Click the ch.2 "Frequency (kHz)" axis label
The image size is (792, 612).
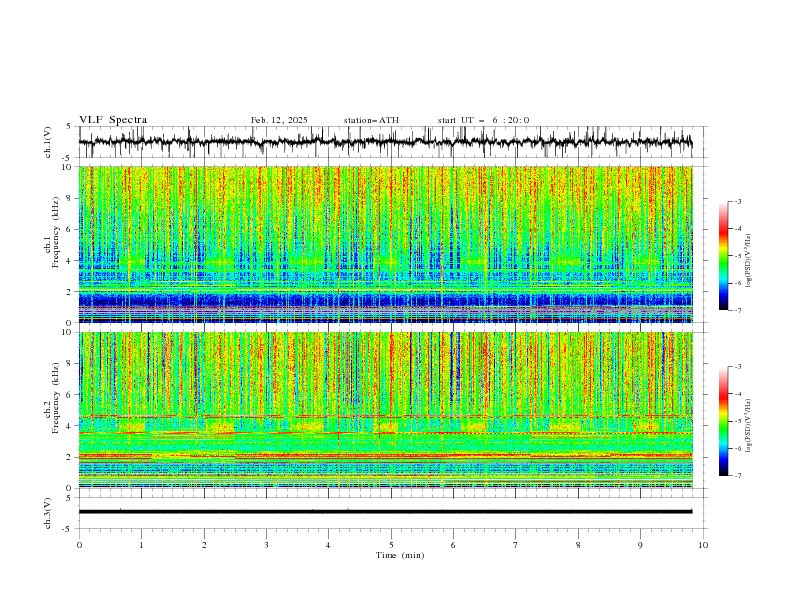click(56, 398)
